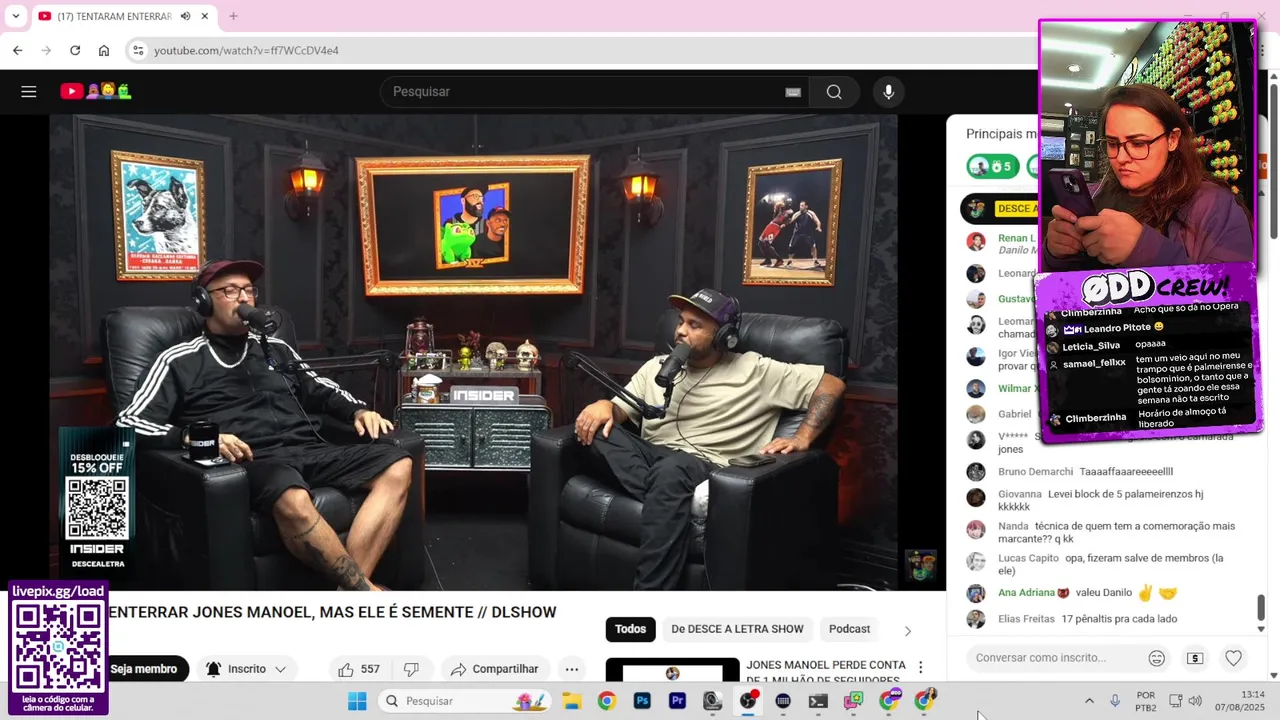Go to YouTube home via the logo

[x=96, y=92]
